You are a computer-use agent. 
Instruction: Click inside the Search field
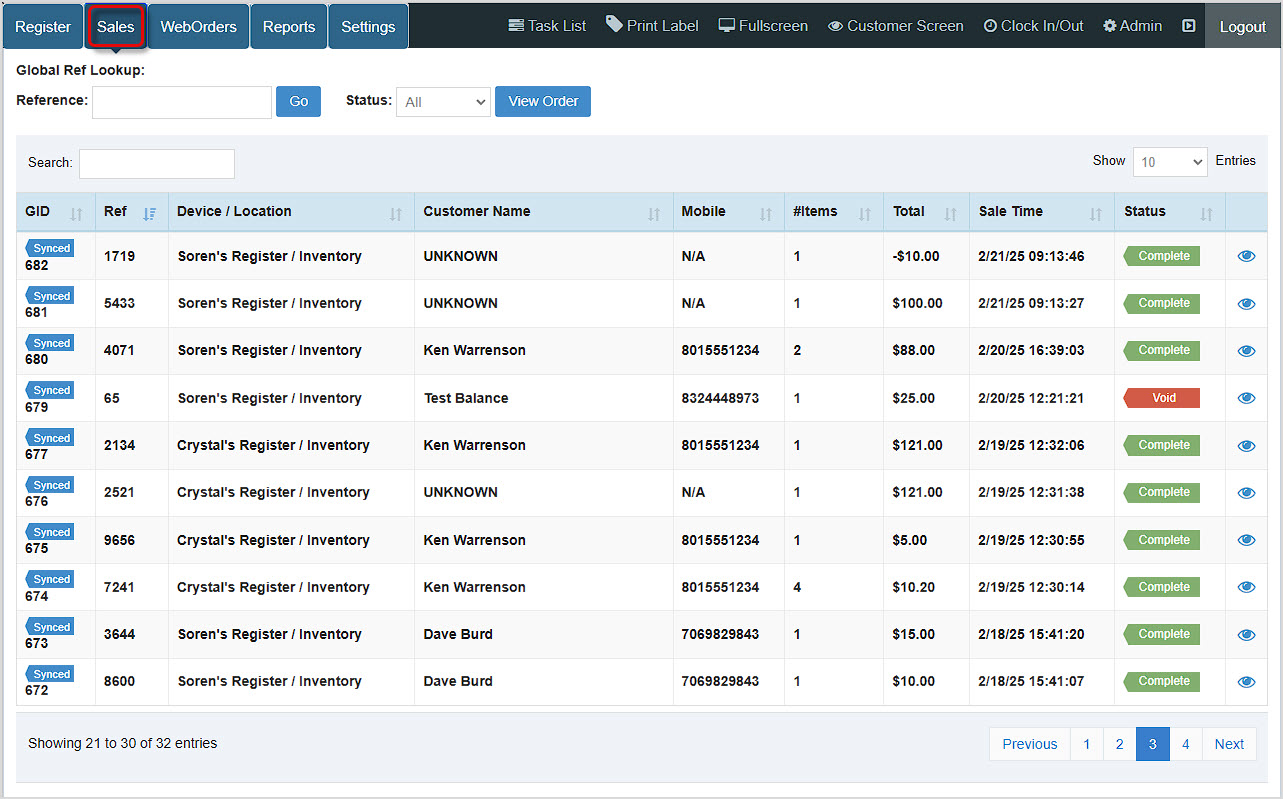point(156,163)
